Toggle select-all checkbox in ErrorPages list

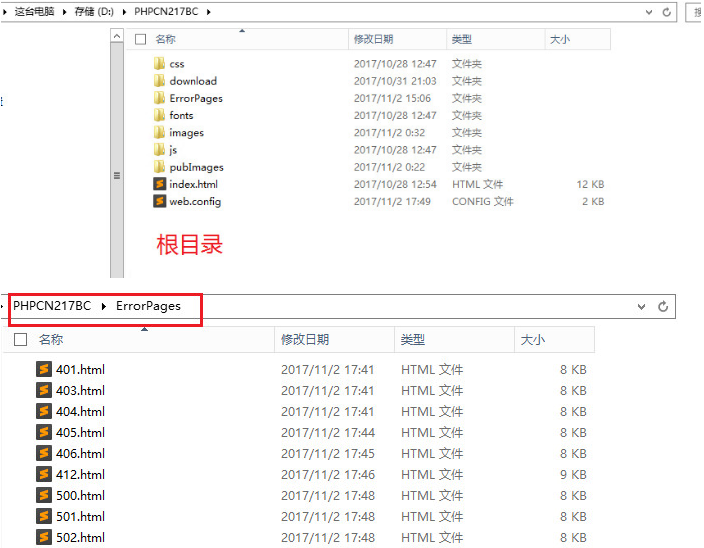pos(21,340)
